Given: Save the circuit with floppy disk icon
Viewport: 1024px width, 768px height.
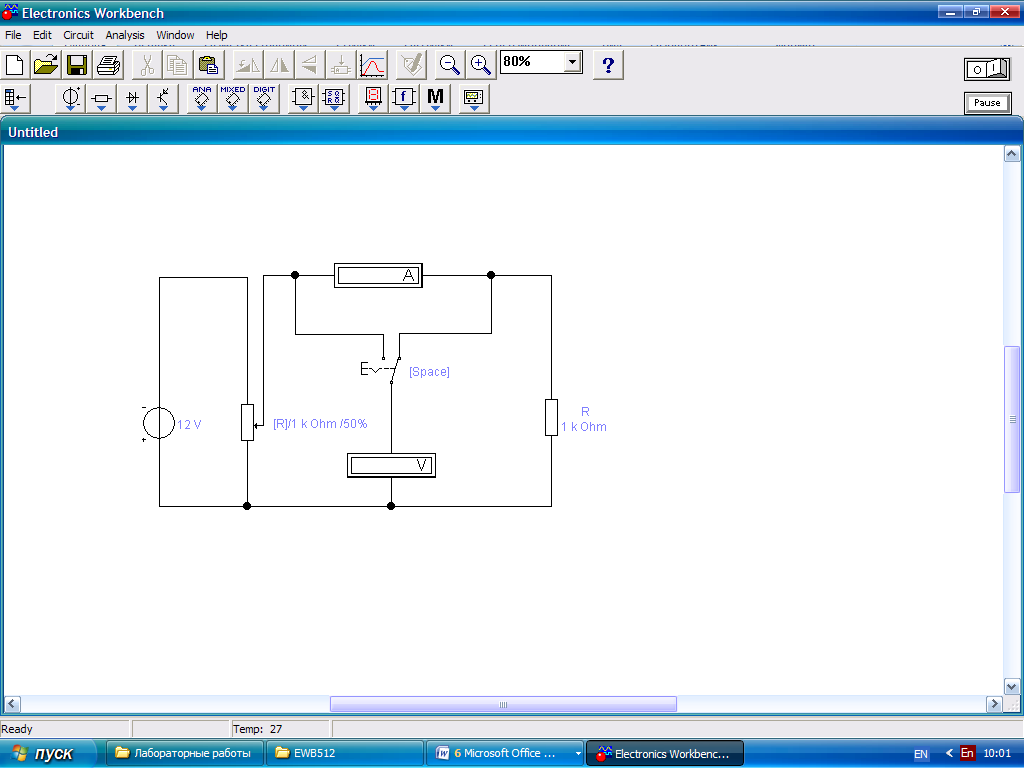Looking at the screenshot, I should pyautogui.click(x=77, y=65).
